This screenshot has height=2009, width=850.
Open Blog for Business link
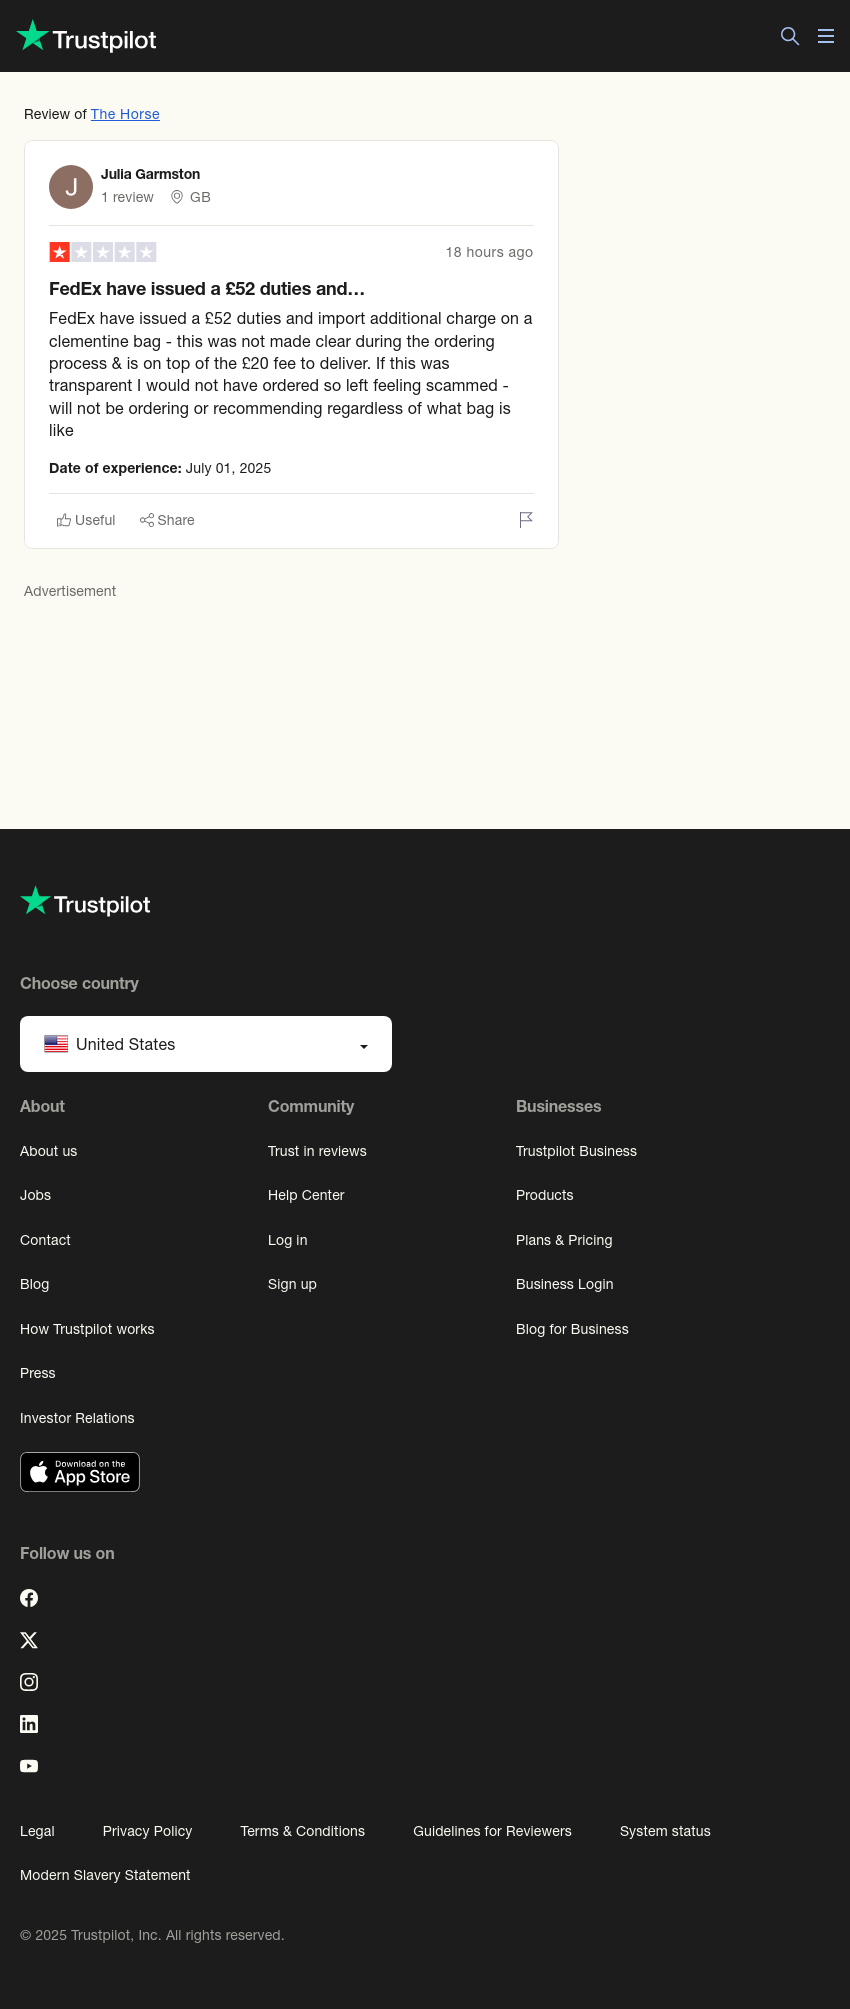(572, 1329)
